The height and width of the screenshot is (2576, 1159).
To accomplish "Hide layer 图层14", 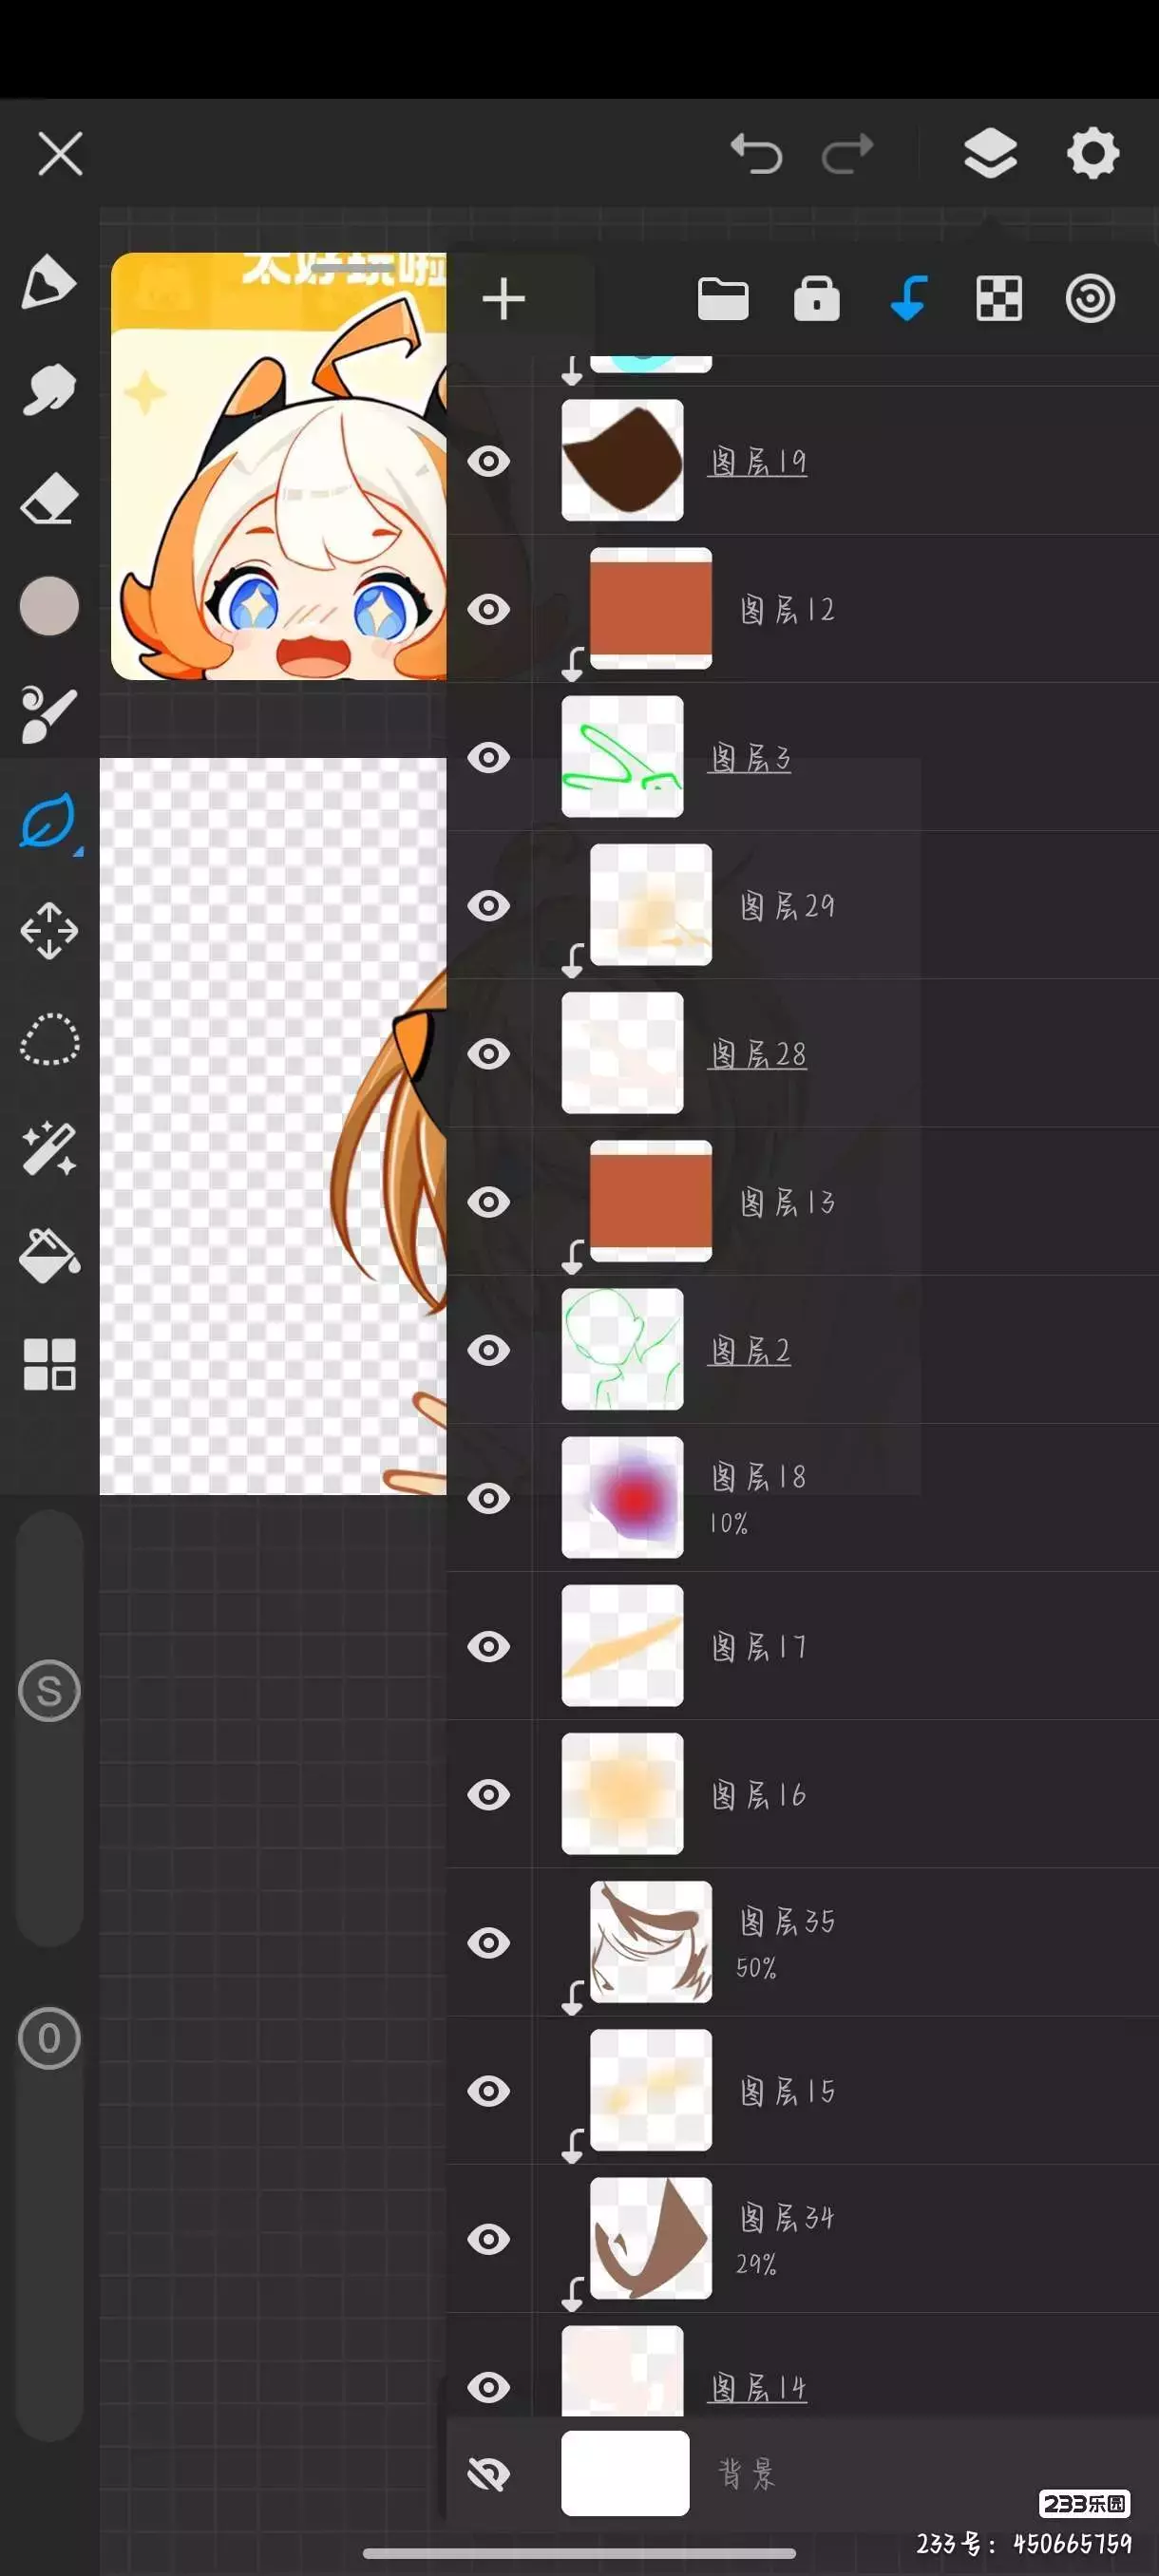I will pos(489,2386).
